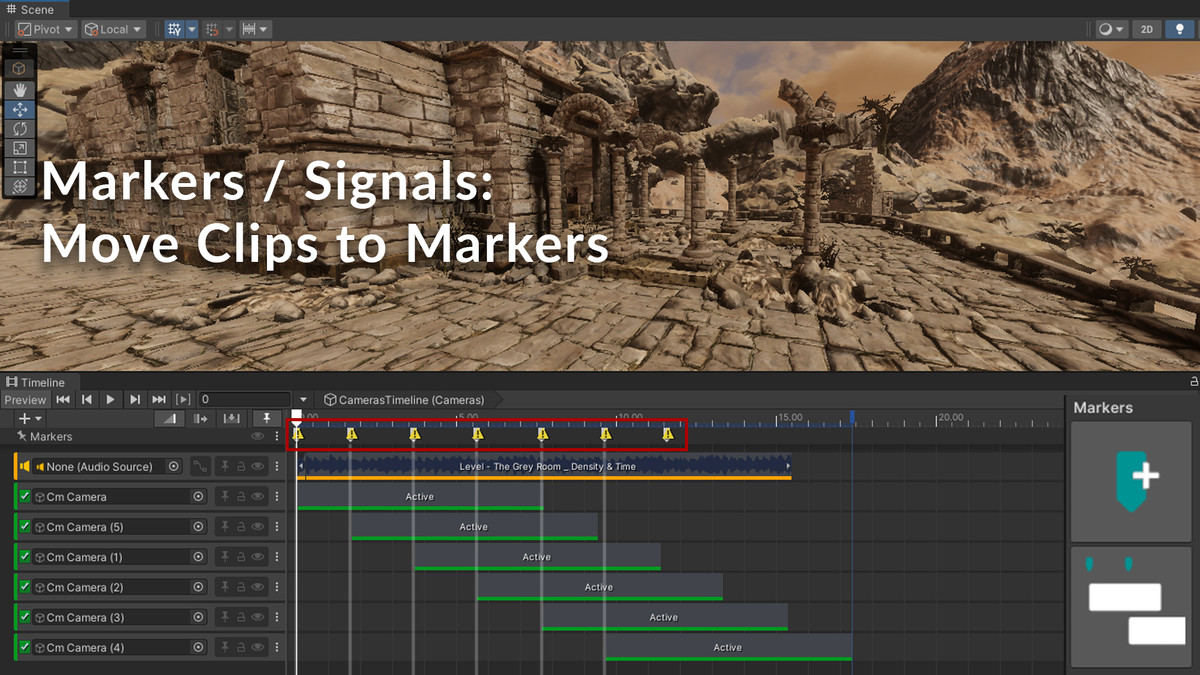Enable the Ripple edit mode icon
1200x675 pixels.
(x=201, y=418)
